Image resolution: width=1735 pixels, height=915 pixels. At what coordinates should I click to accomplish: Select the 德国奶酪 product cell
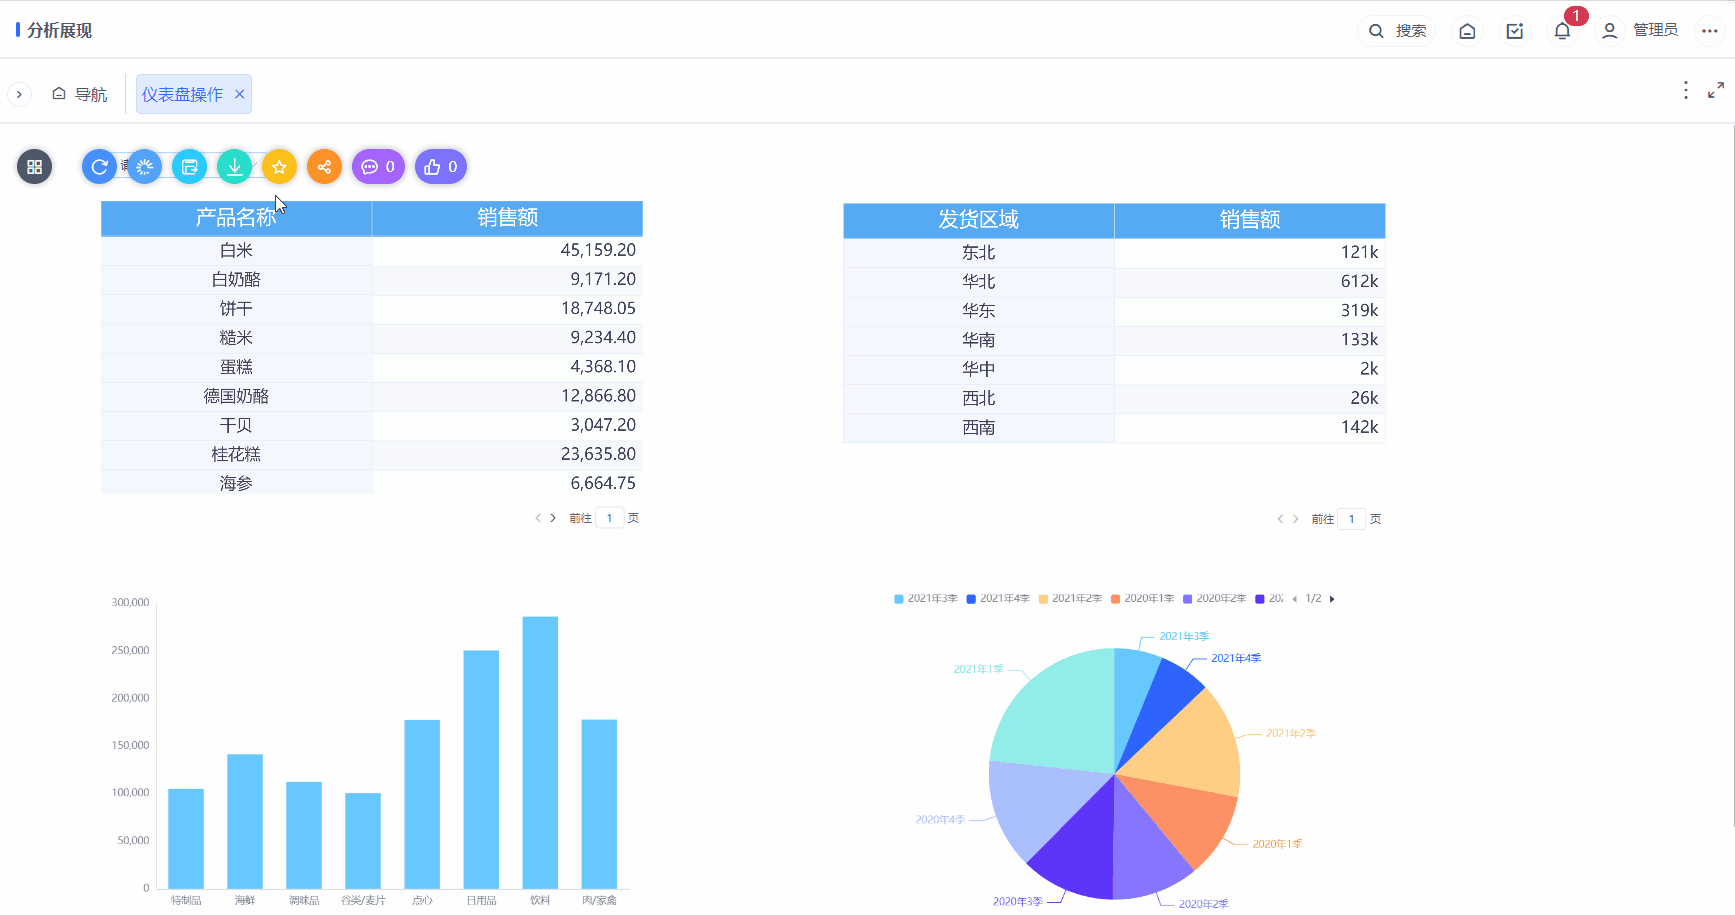click(236, 396)
